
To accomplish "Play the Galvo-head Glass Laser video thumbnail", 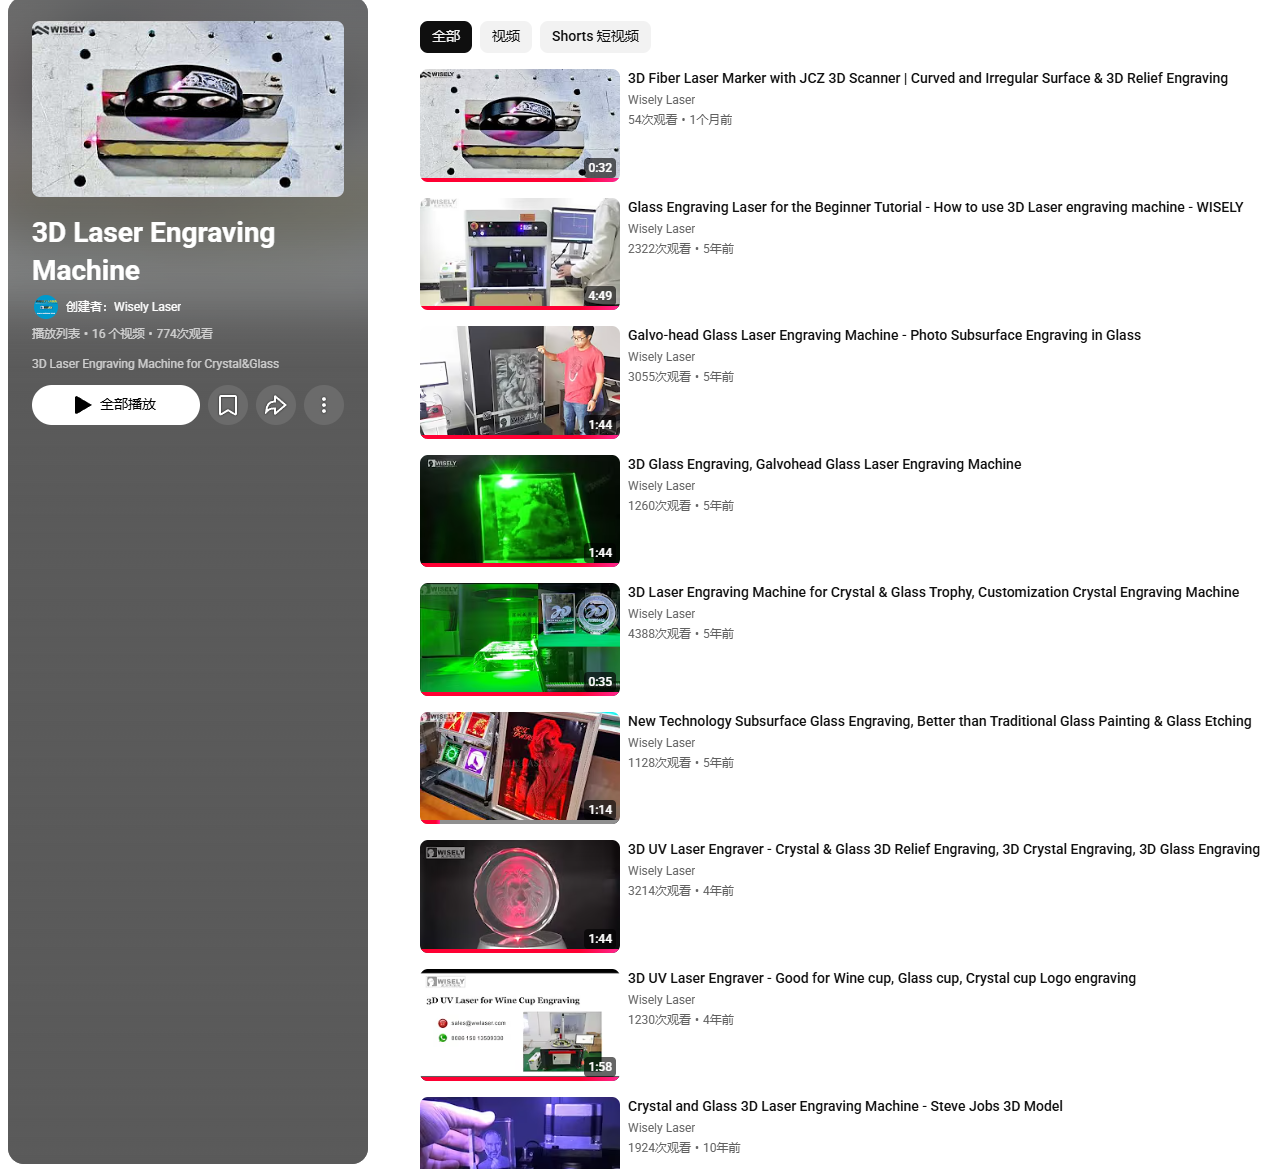I will point(520,382).
